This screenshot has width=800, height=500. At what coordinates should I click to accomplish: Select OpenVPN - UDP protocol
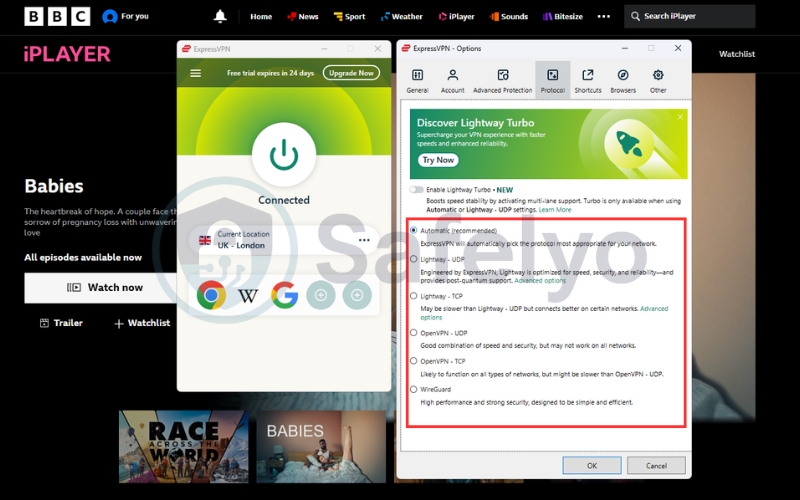pos(414,333)
